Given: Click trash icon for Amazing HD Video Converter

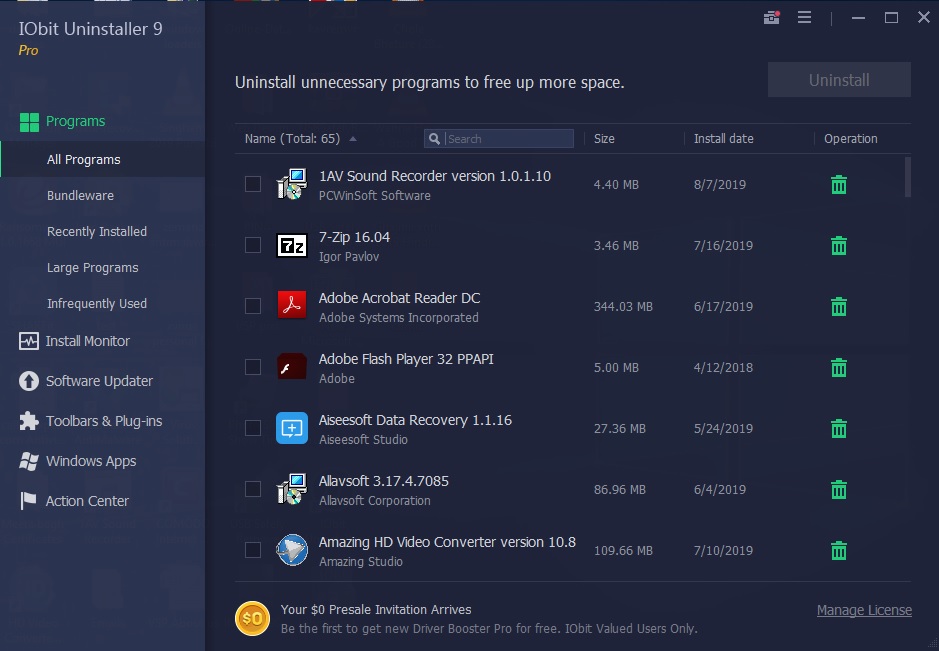Looking at the screenshot, I should [x=839, y=551].
